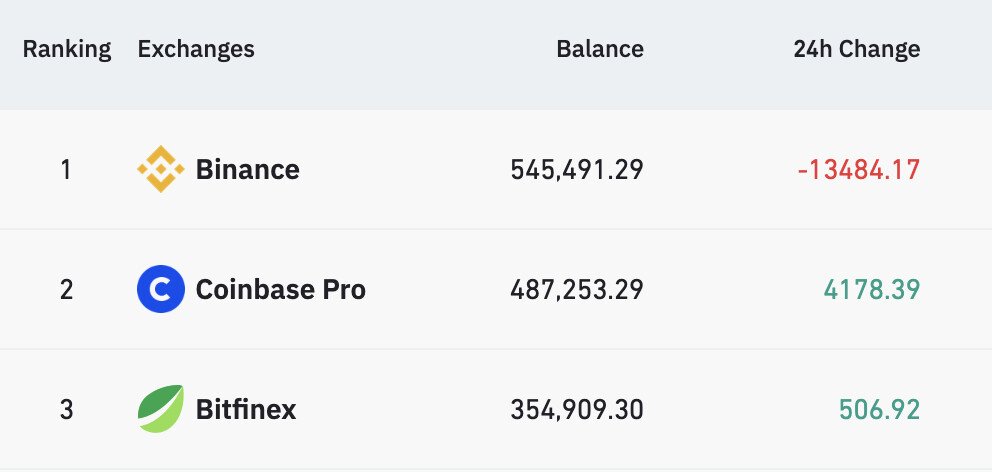
Task: Open the Binance exchange name link
Action: point(247,169)
